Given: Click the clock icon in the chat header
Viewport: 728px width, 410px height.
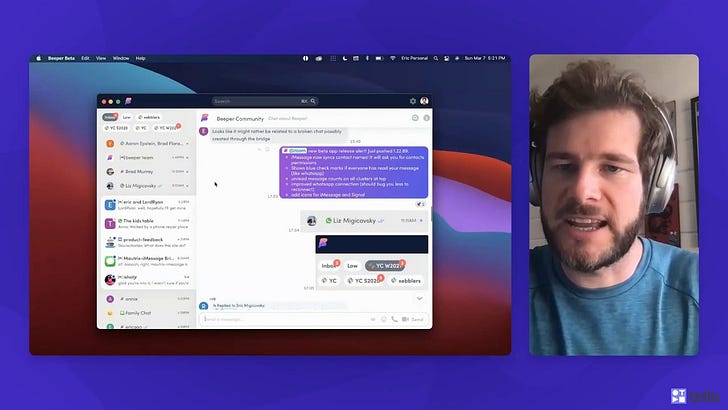Looking at the screenshot, I should (415, 118).
